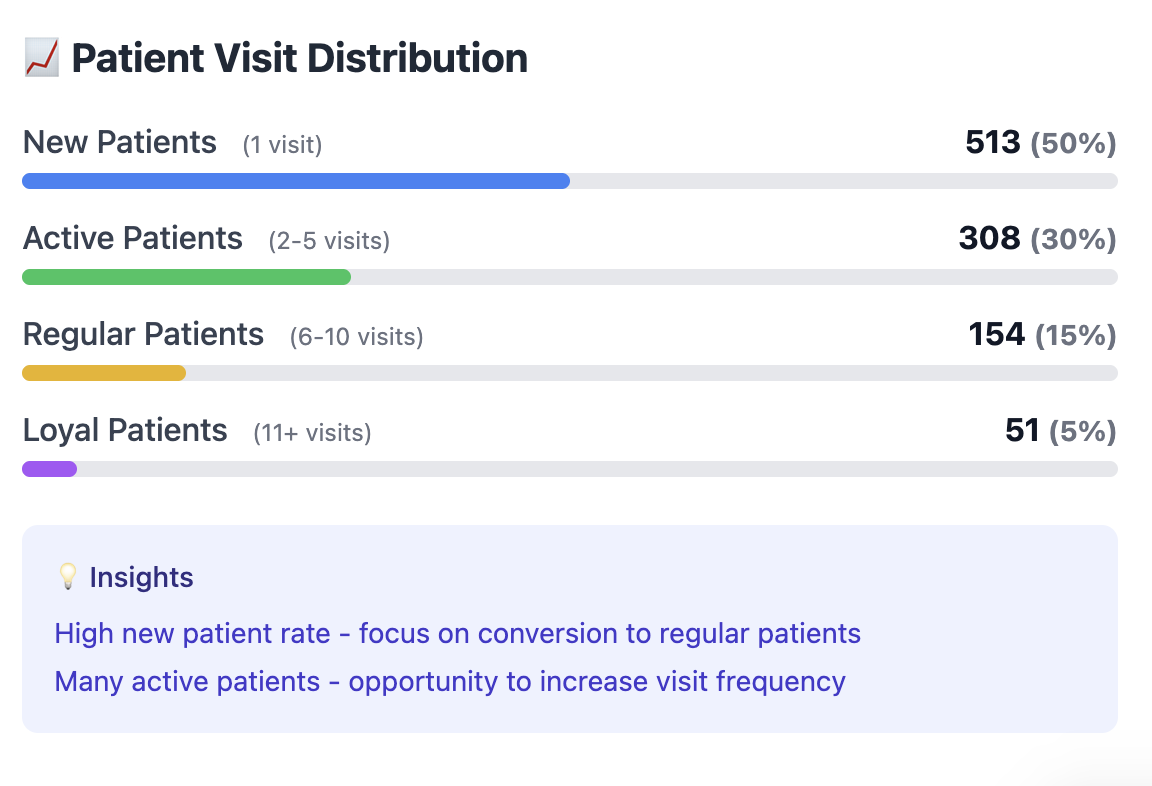Click the 51 loyal patients count
Screen dimensions: 1152x786
[x=1022, y=431]
